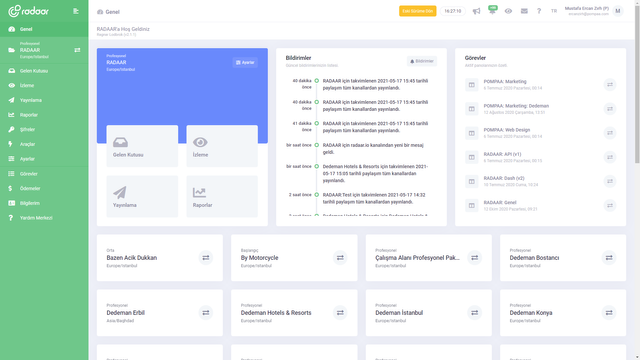Open Gelen Kutusu in the sidebar
Screen dimensions: 640x360
pos(44,71)
